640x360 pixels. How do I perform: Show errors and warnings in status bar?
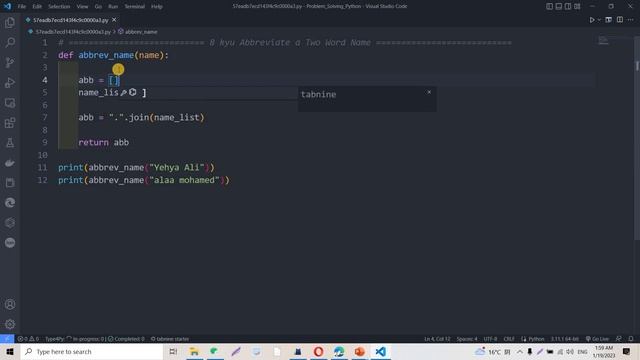point(28,339)
